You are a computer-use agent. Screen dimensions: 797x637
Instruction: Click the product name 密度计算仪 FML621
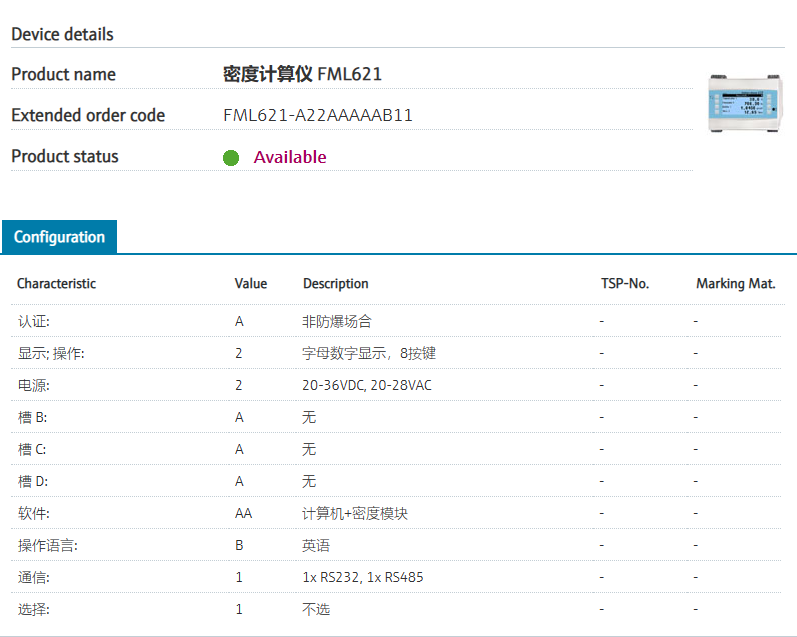302,74
